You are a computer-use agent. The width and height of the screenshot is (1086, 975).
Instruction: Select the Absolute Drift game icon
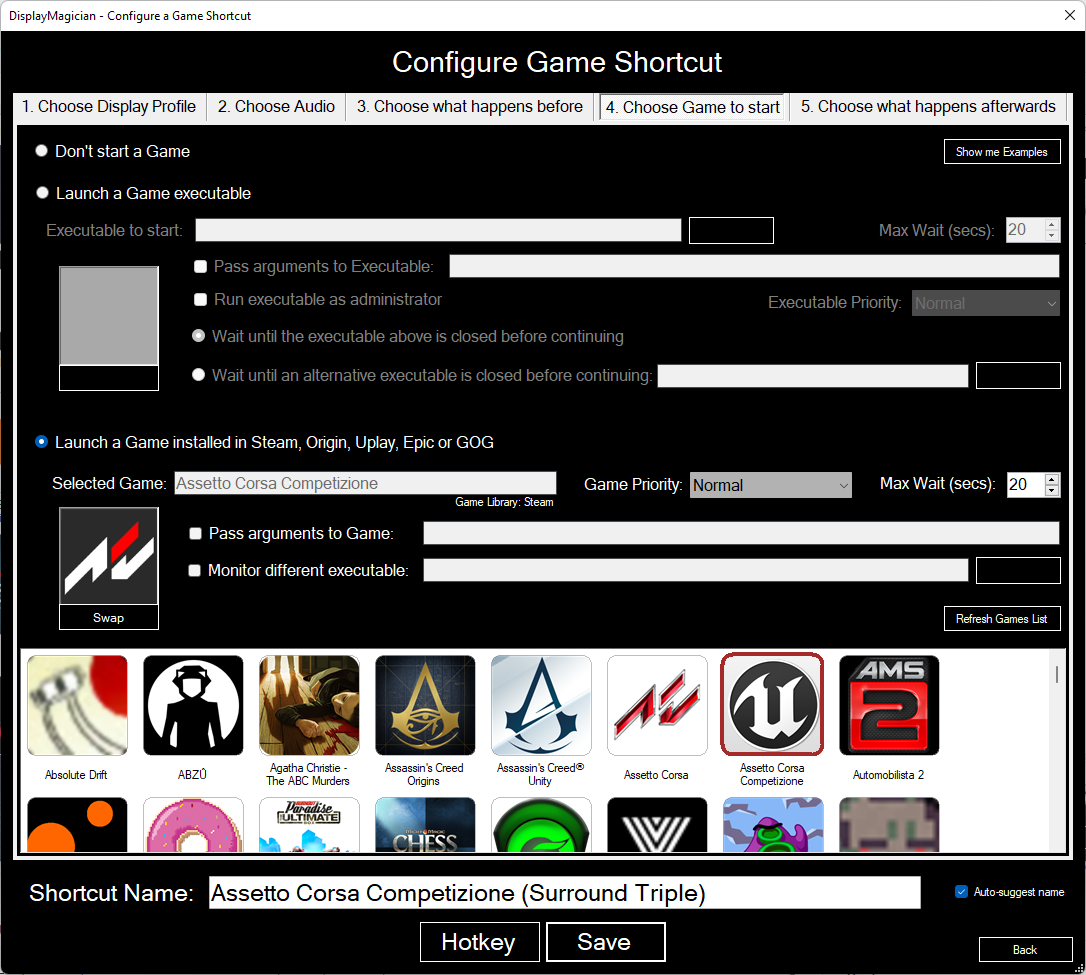[x=77, y=705]
